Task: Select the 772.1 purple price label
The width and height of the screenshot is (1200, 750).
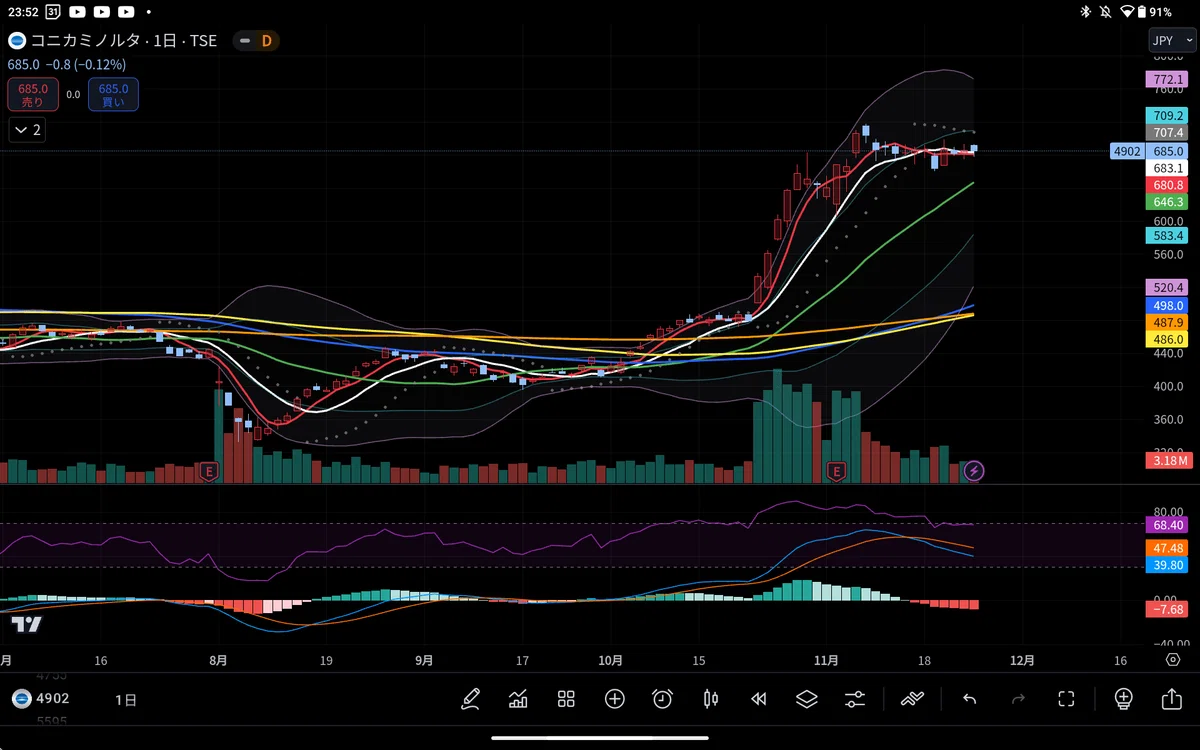Action: (1168, 80)
